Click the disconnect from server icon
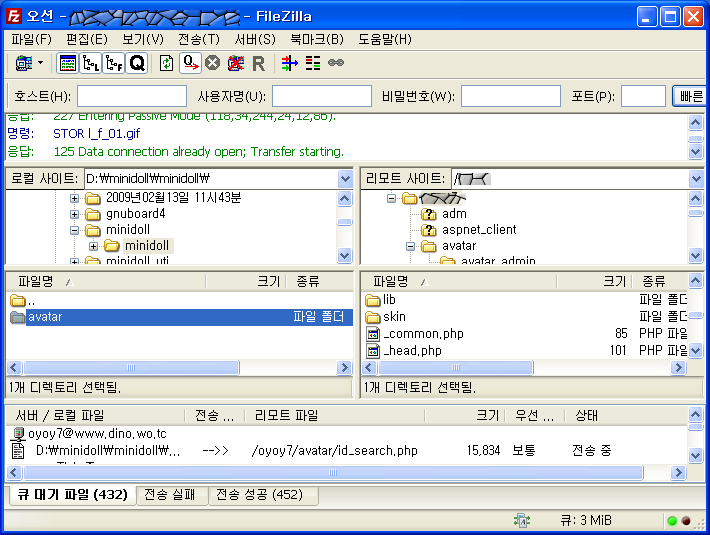The height and width of the screenshot is (535, 710). [x=235, y=63]
